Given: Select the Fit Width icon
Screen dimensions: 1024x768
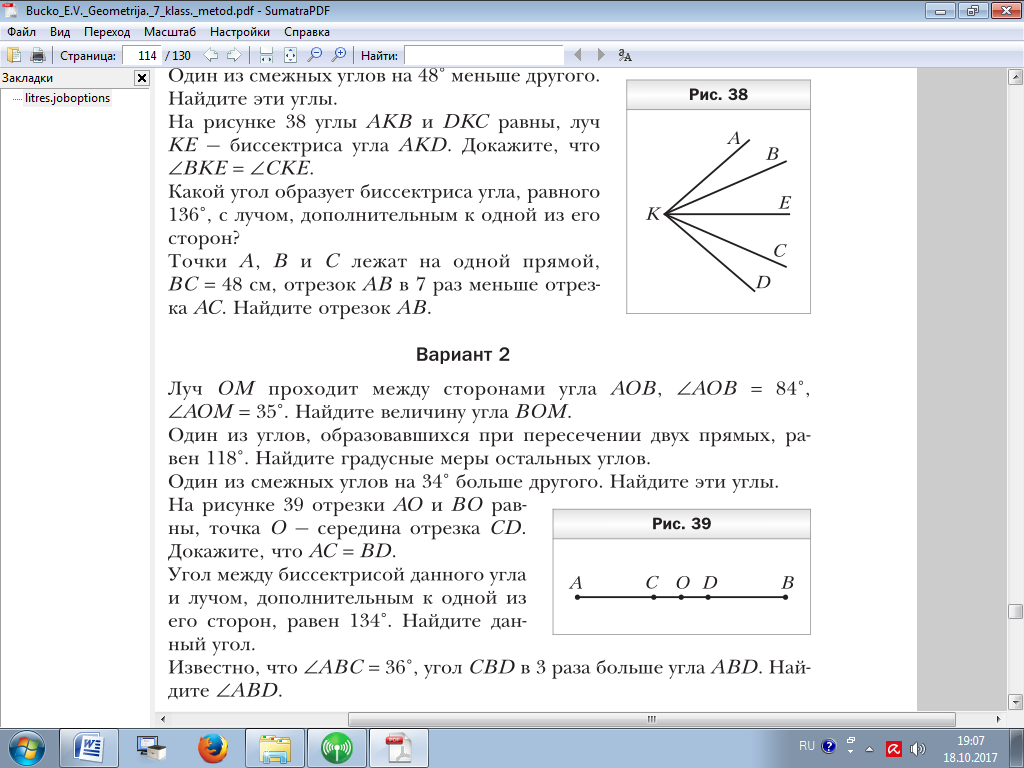Looking at the screenshot, I should click(266, 56).
